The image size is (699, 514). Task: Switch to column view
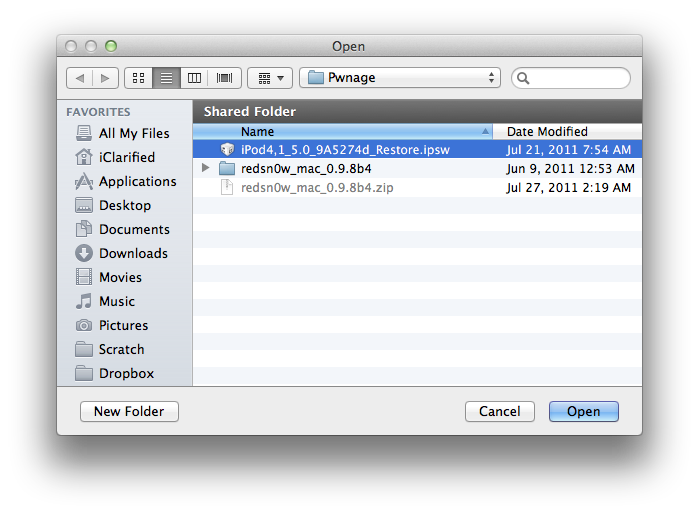click(194, 77)
